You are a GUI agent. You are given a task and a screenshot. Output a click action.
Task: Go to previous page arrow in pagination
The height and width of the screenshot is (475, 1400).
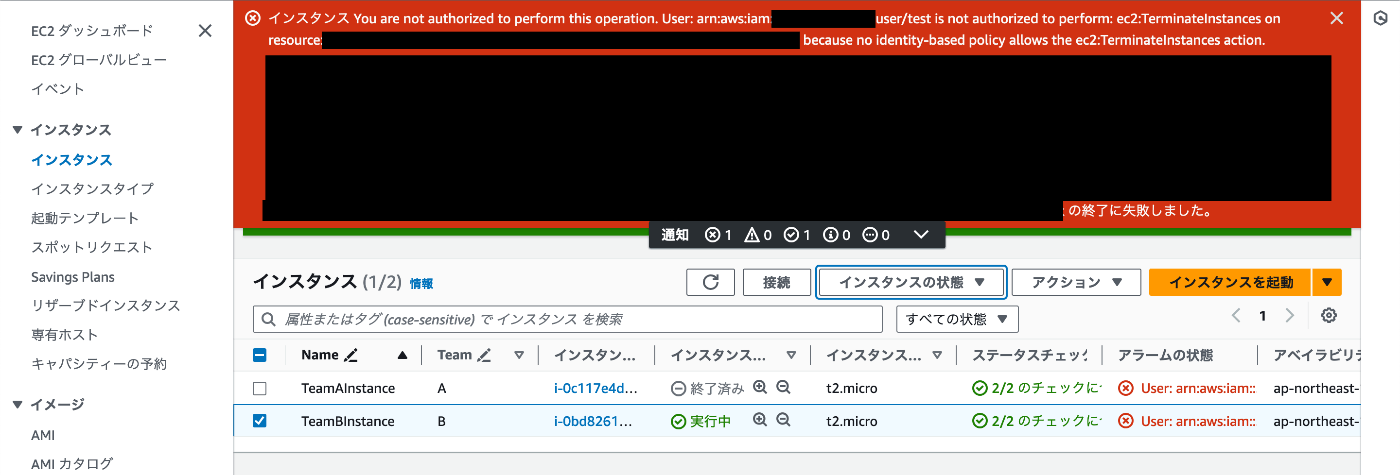(x=1236, y=316)
